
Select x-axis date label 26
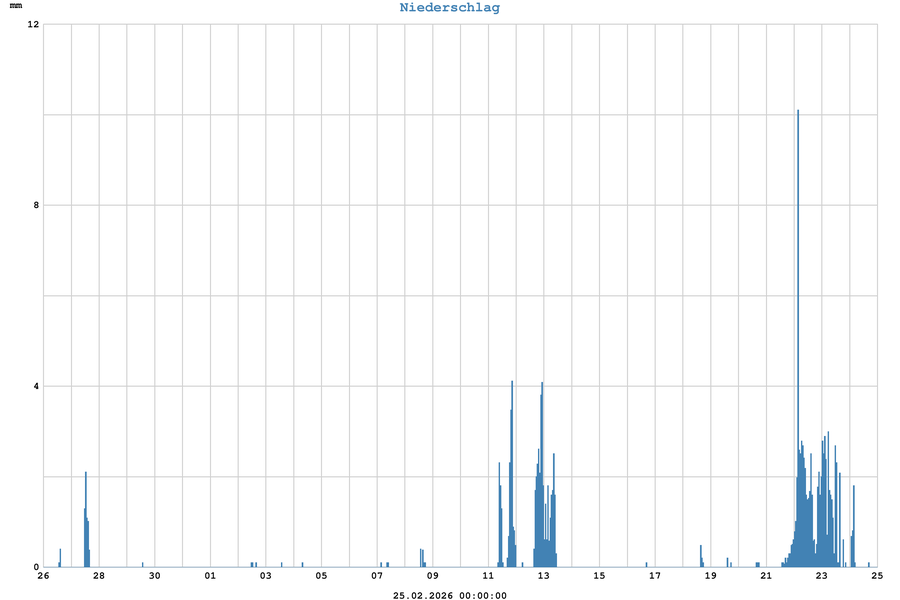[x=43, y=576]
